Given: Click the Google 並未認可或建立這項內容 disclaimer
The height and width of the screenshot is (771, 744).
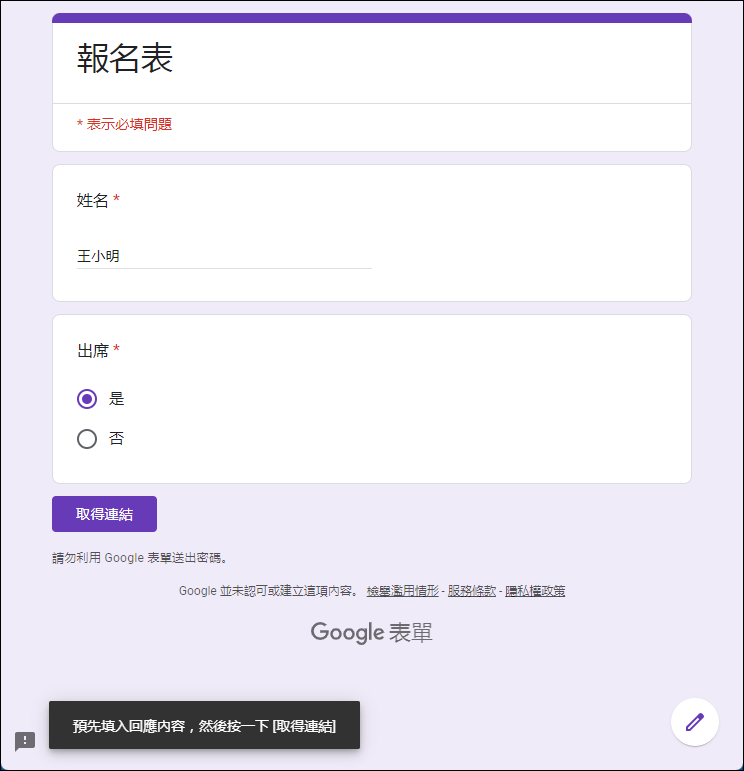Looking at the screenshot, I should [268, 591].
